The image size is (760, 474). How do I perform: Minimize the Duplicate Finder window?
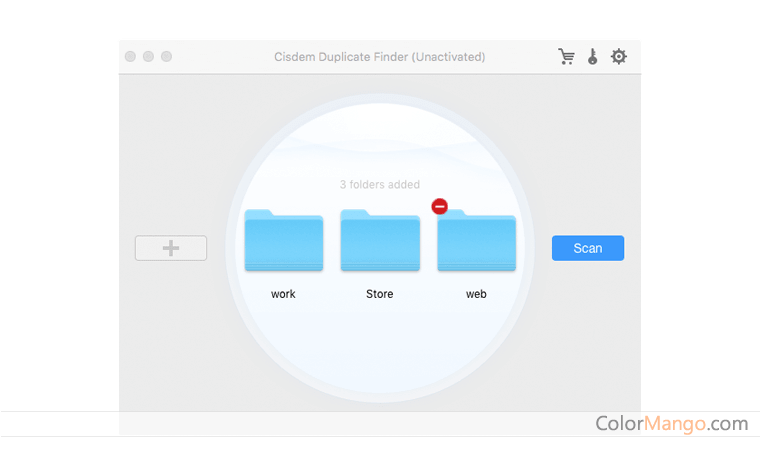pyautogui.click(x=148, y=57)
